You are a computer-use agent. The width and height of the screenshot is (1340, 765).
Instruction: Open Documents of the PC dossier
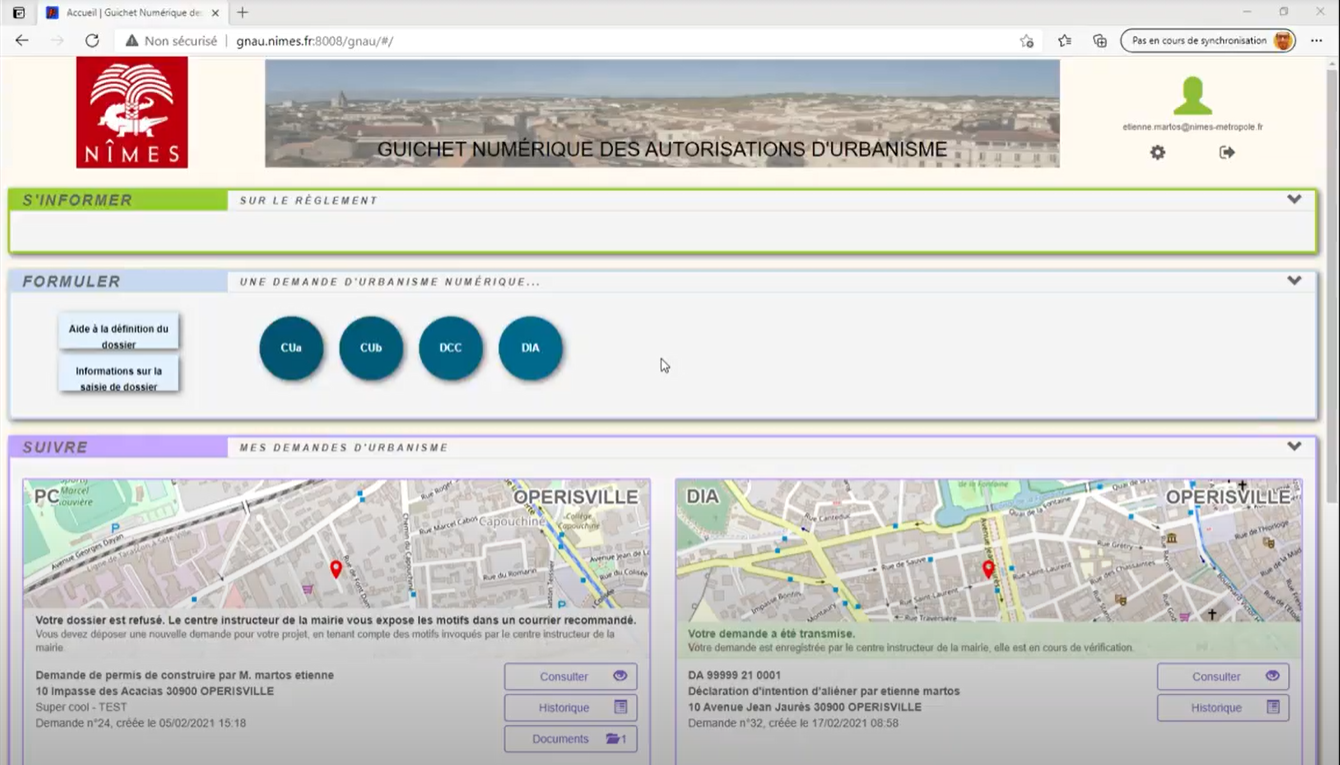point(570,739)
